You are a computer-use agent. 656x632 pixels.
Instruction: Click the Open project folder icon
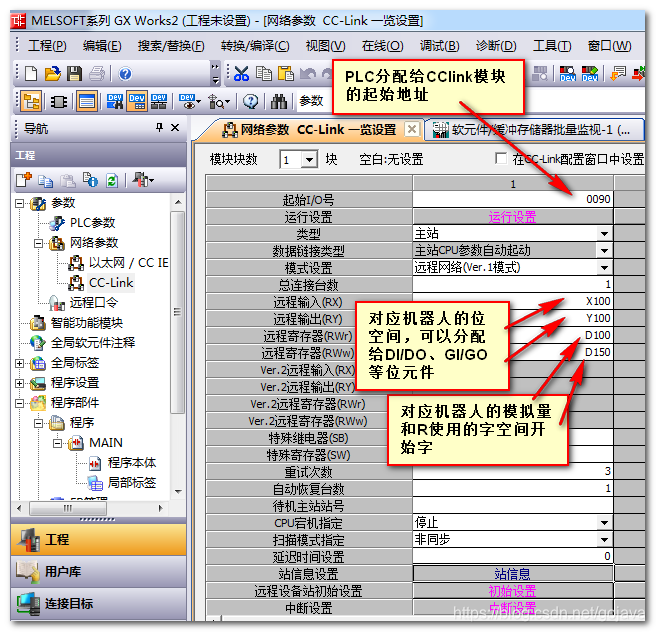coord(53,74)
